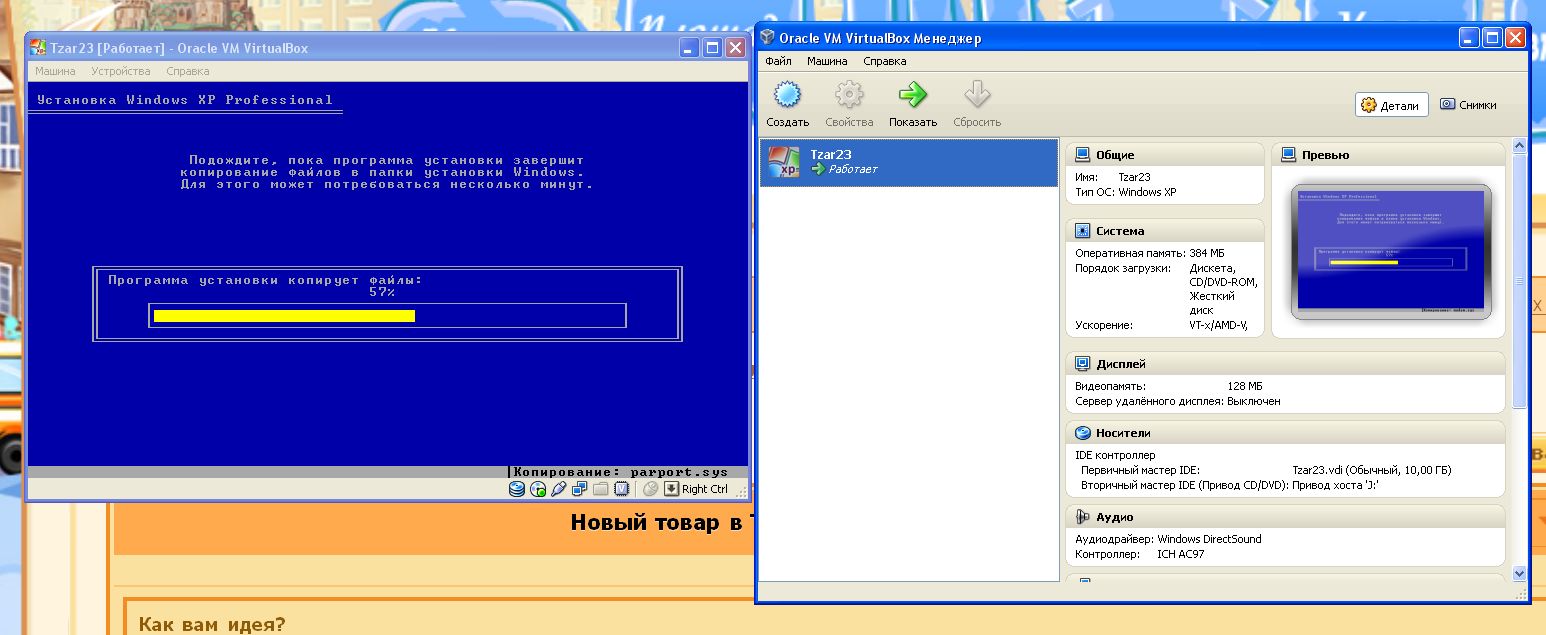Click the Новый товар heading on the web page
1546x635 pixels.
pyautogui.click(x=659, y=522)
